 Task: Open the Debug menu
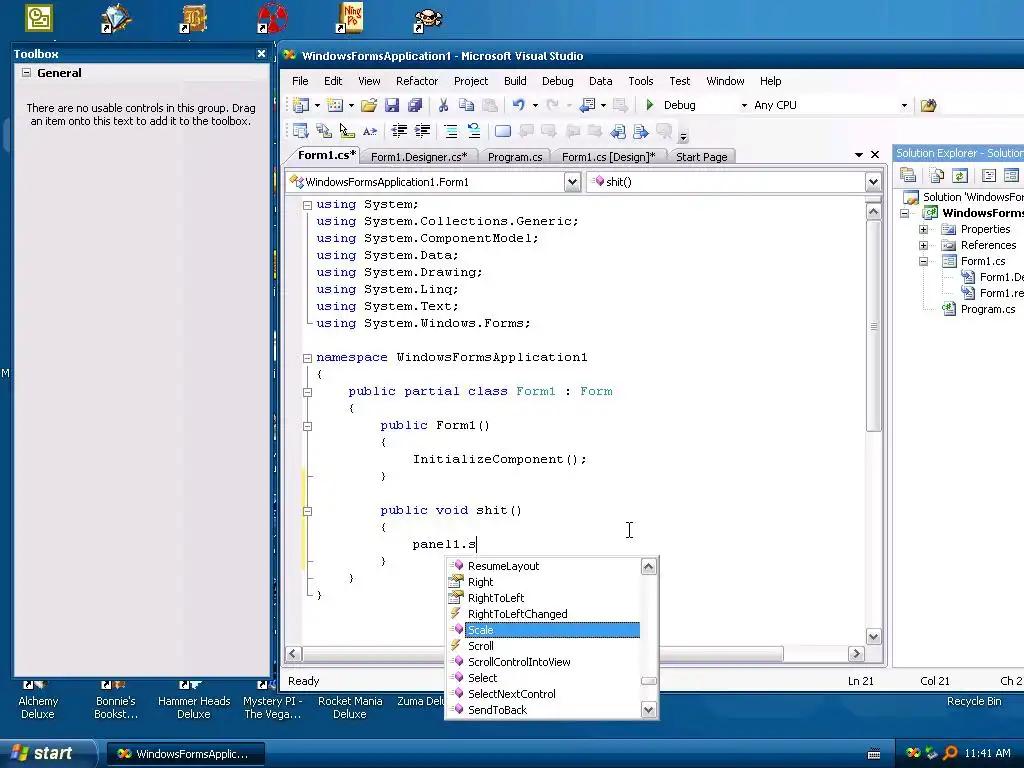point(558,81)
